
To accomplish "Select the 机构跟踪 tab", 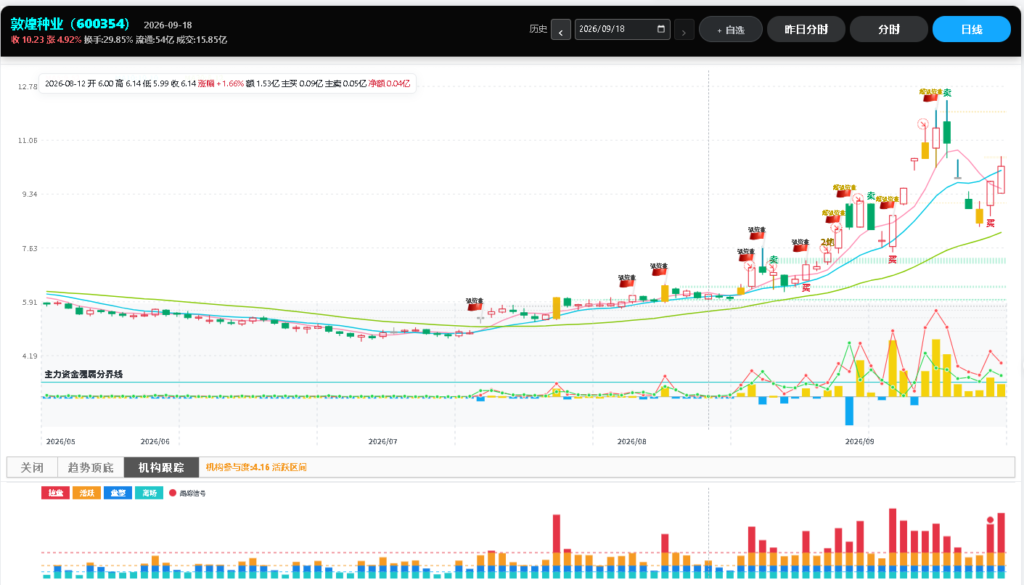I will [x=161, y=467].
